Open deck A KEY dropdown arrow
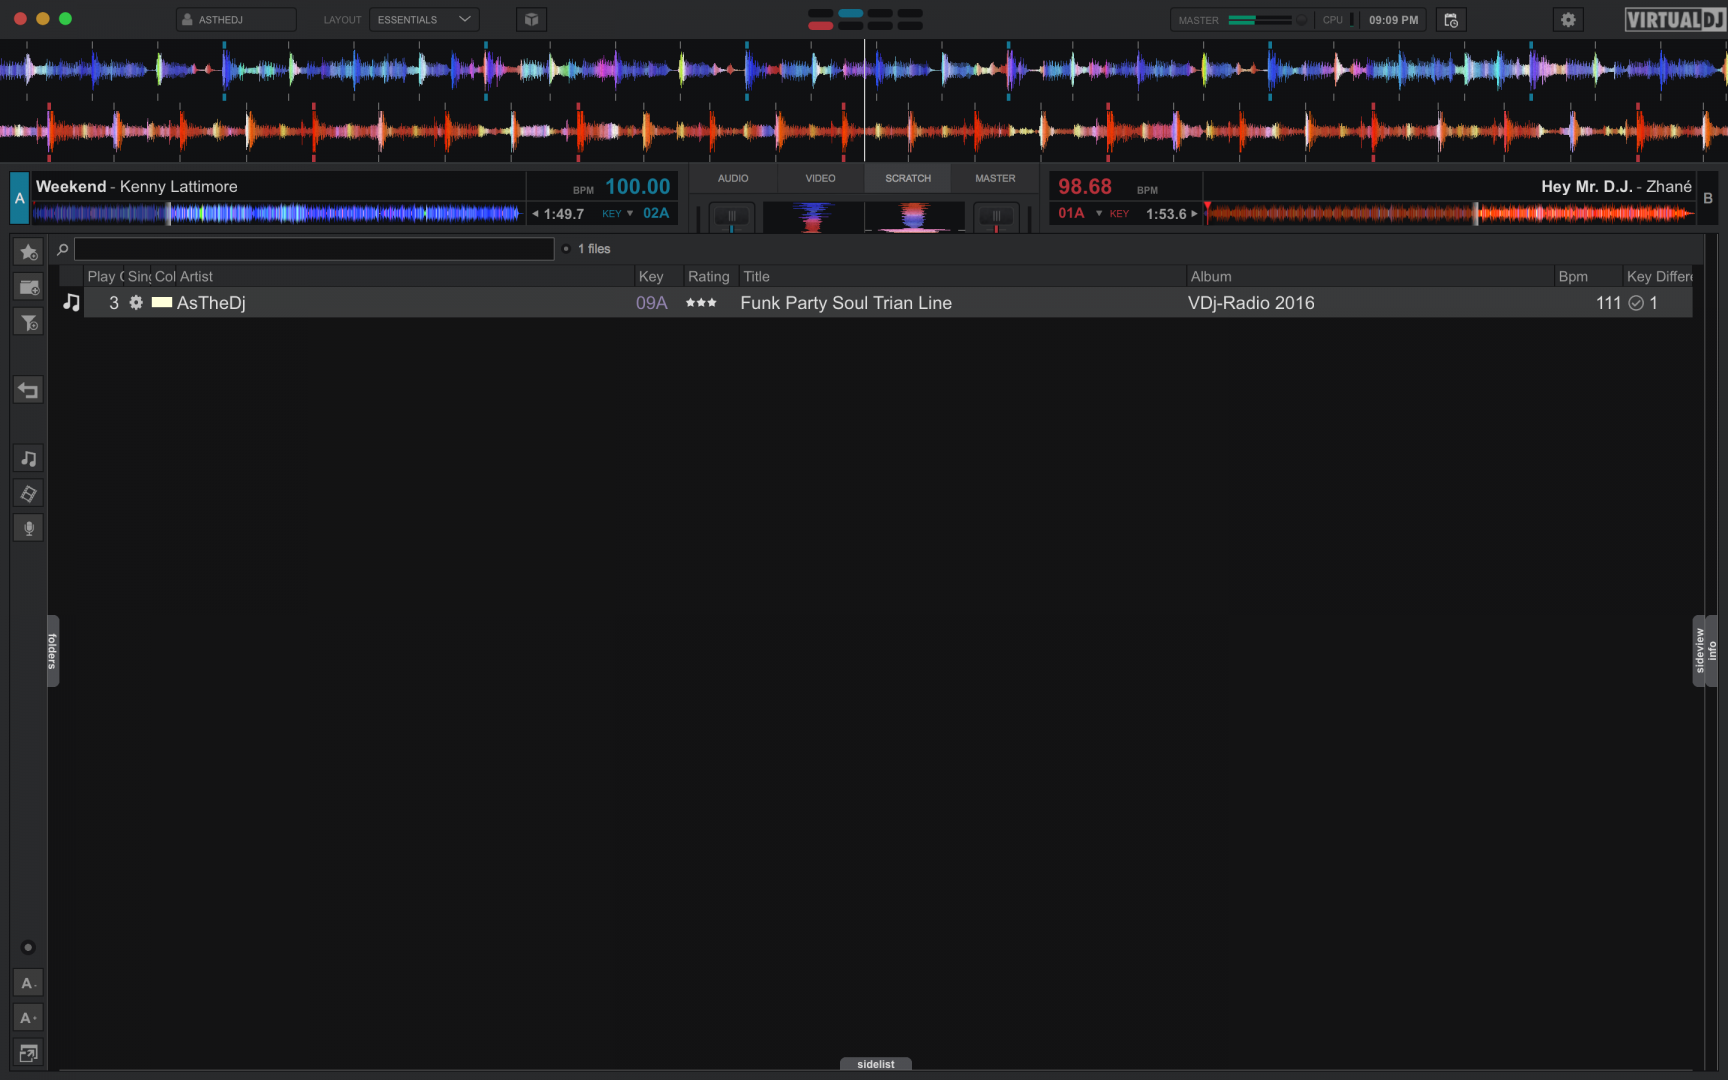The height and width of the screenshot is (1080, 1728). (630, 213)
